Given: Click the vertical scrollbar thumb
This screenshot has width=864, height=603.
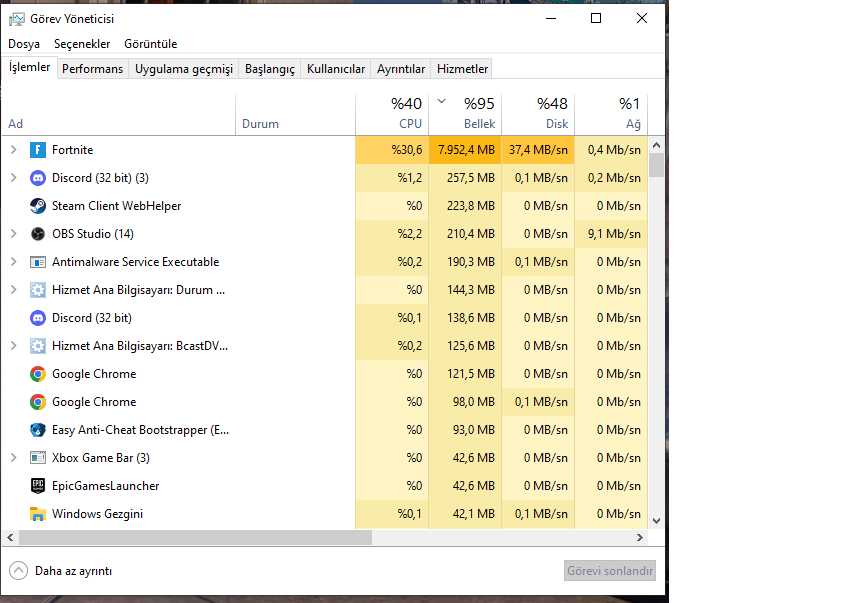Looking at the screenshot, I should tap(656, 165).
